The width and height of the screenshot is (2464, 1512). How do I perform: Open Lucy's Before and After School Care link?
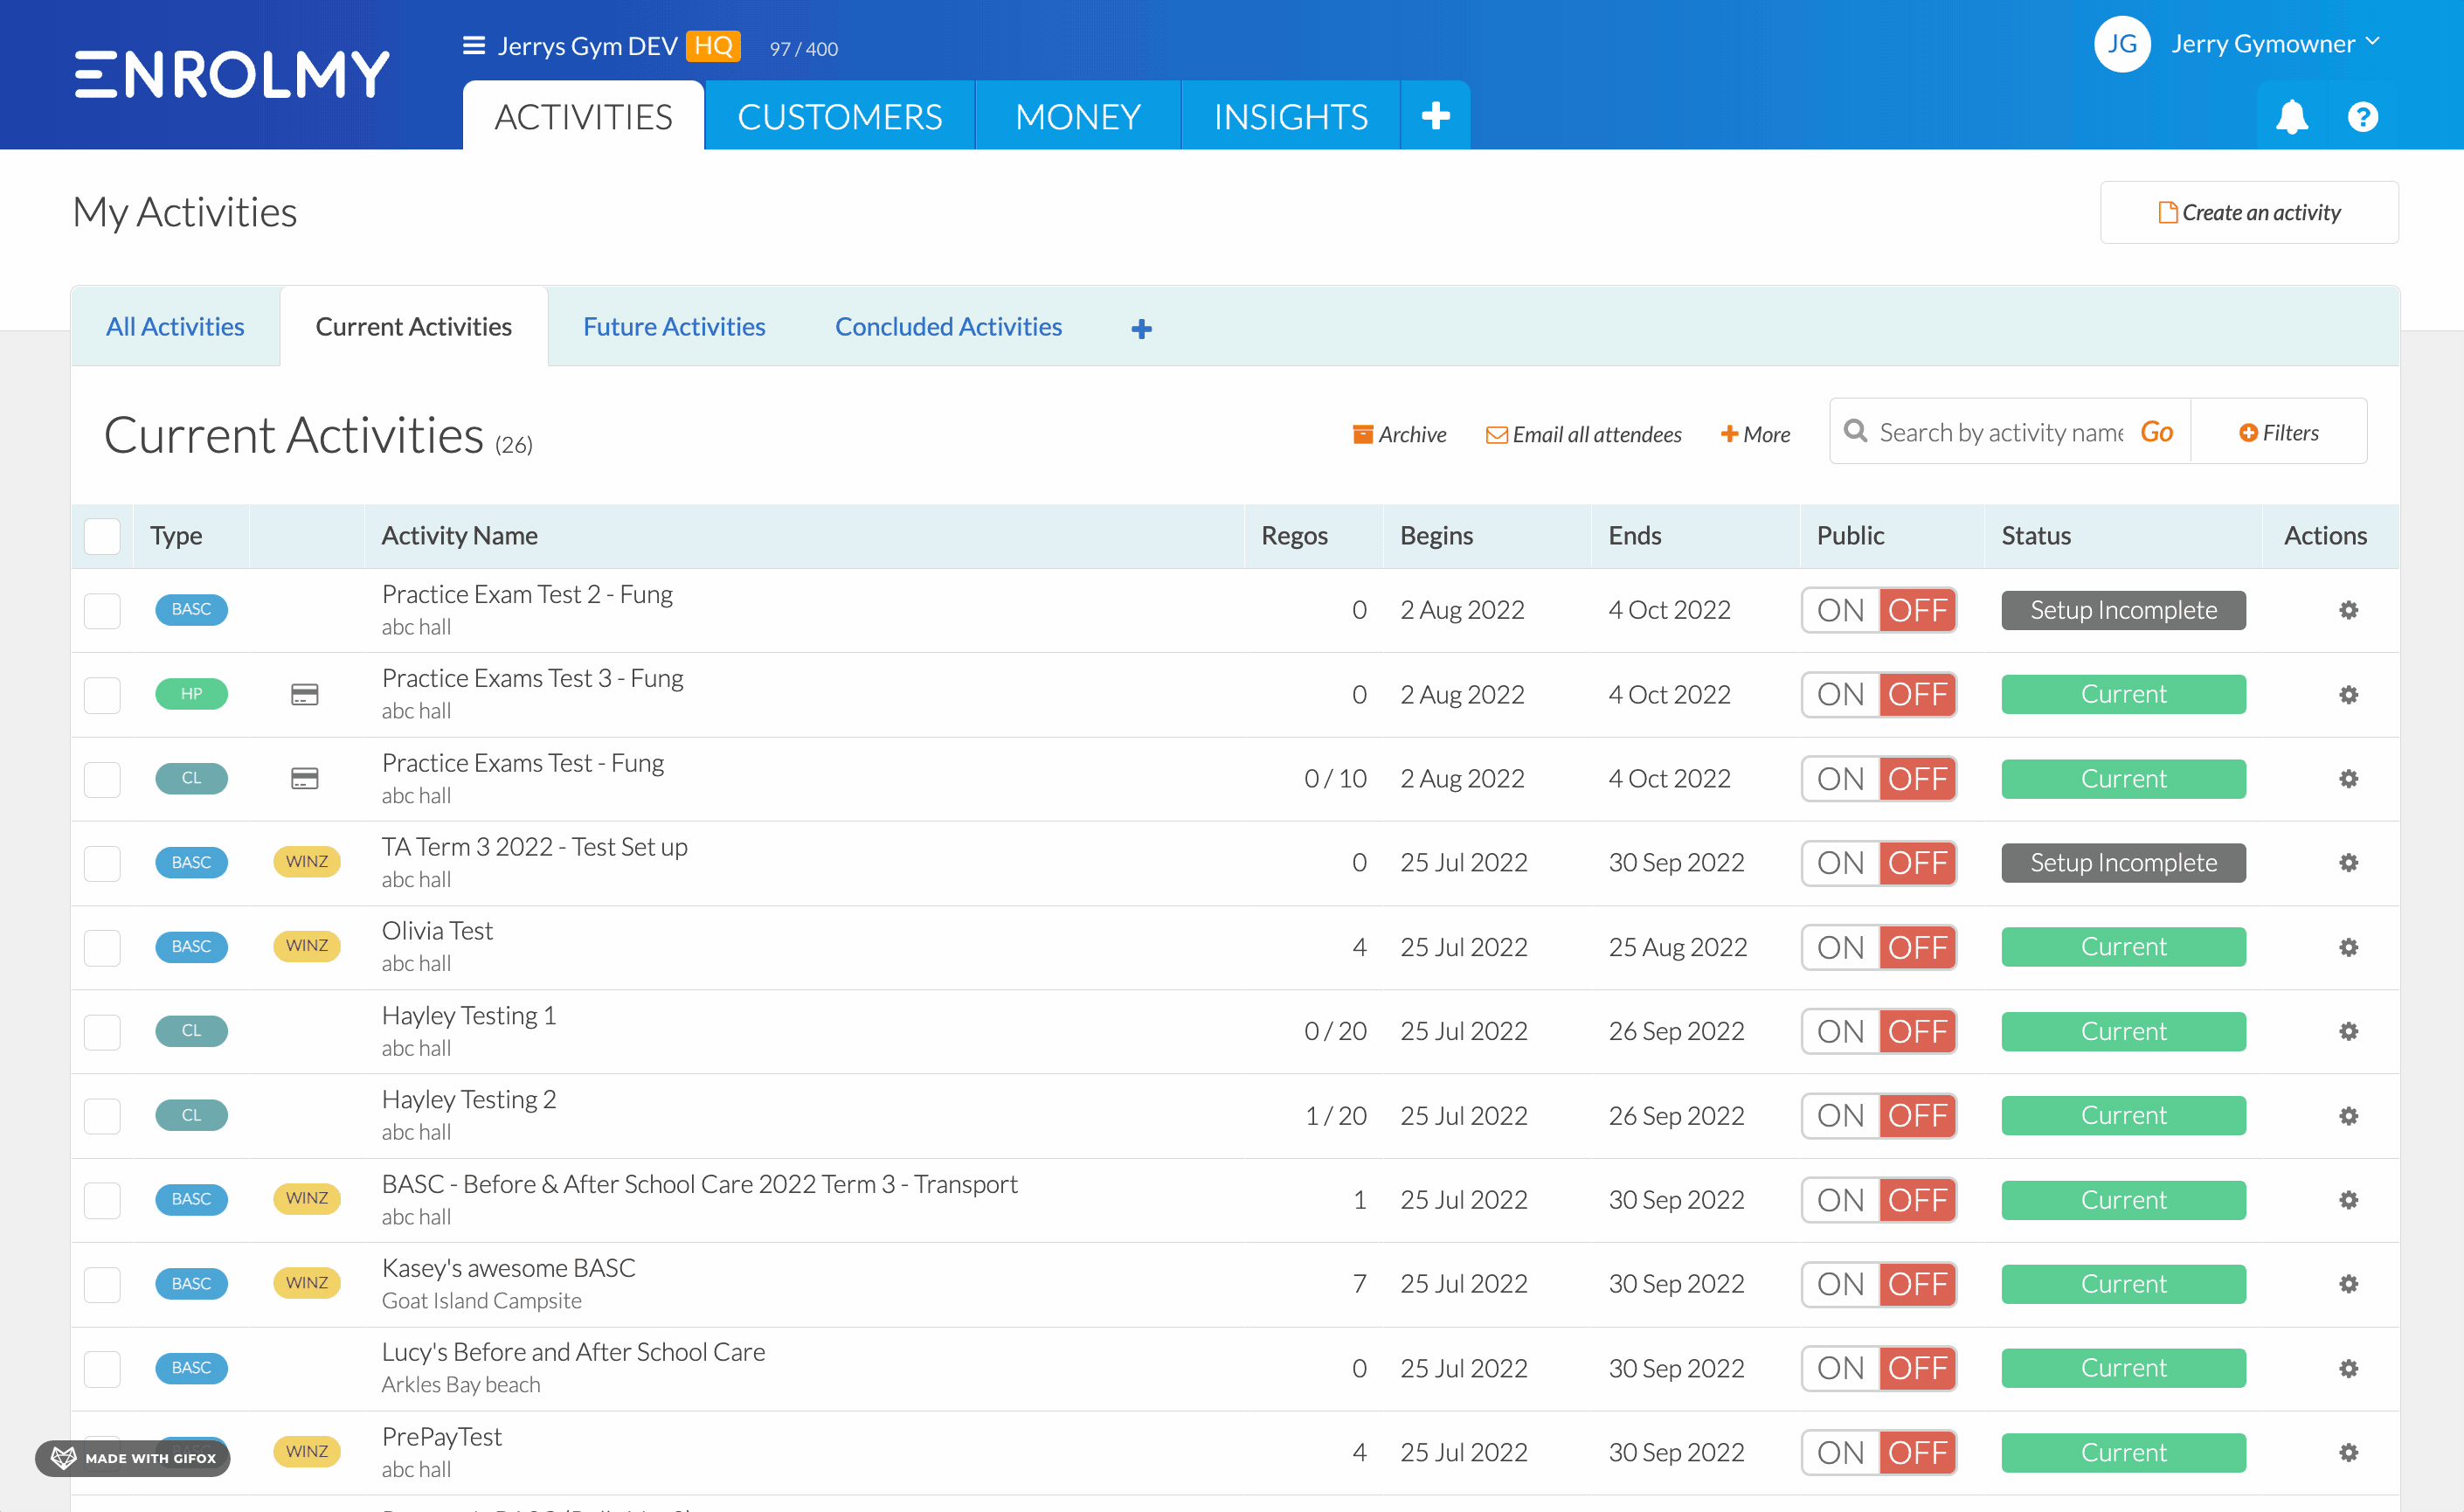(573, 1352)
